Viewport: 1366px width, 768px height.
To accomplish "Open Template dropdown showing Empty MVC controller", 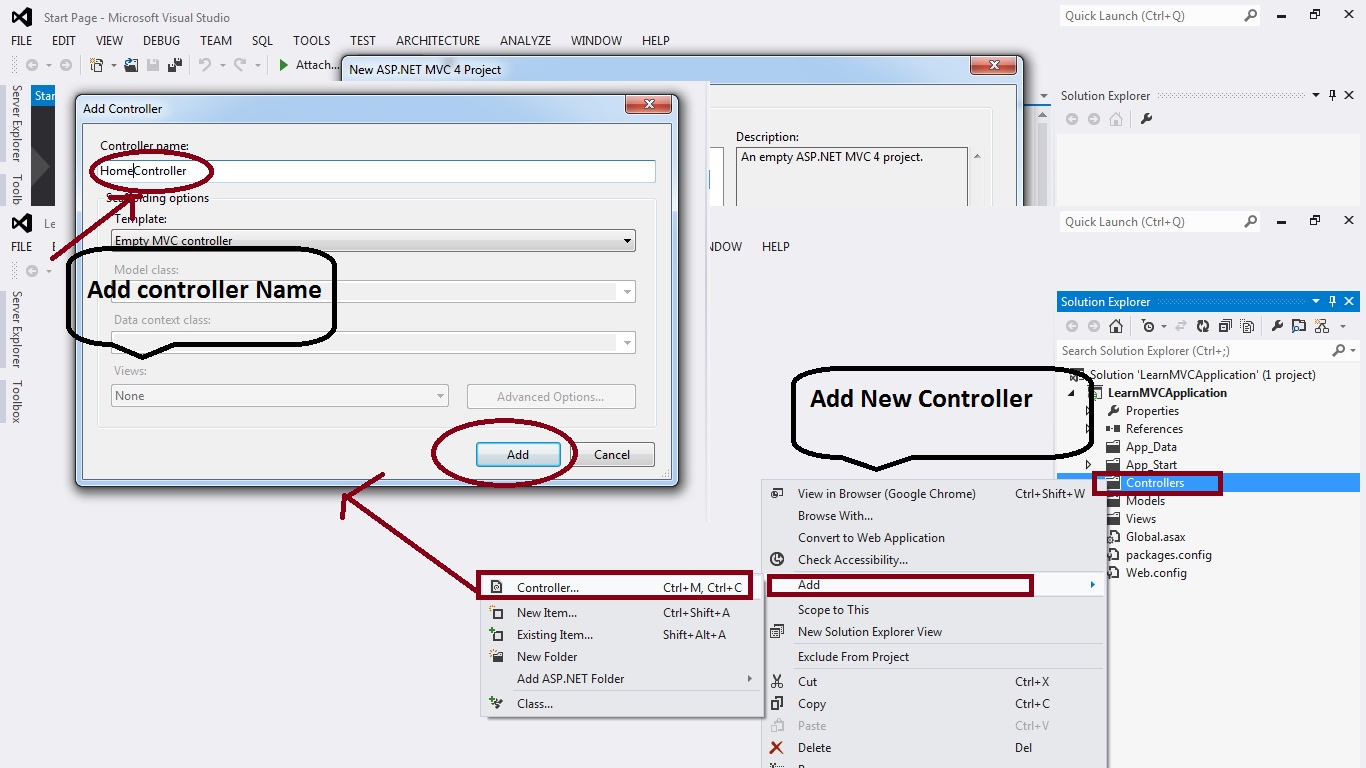I will (x=373, y=241).
